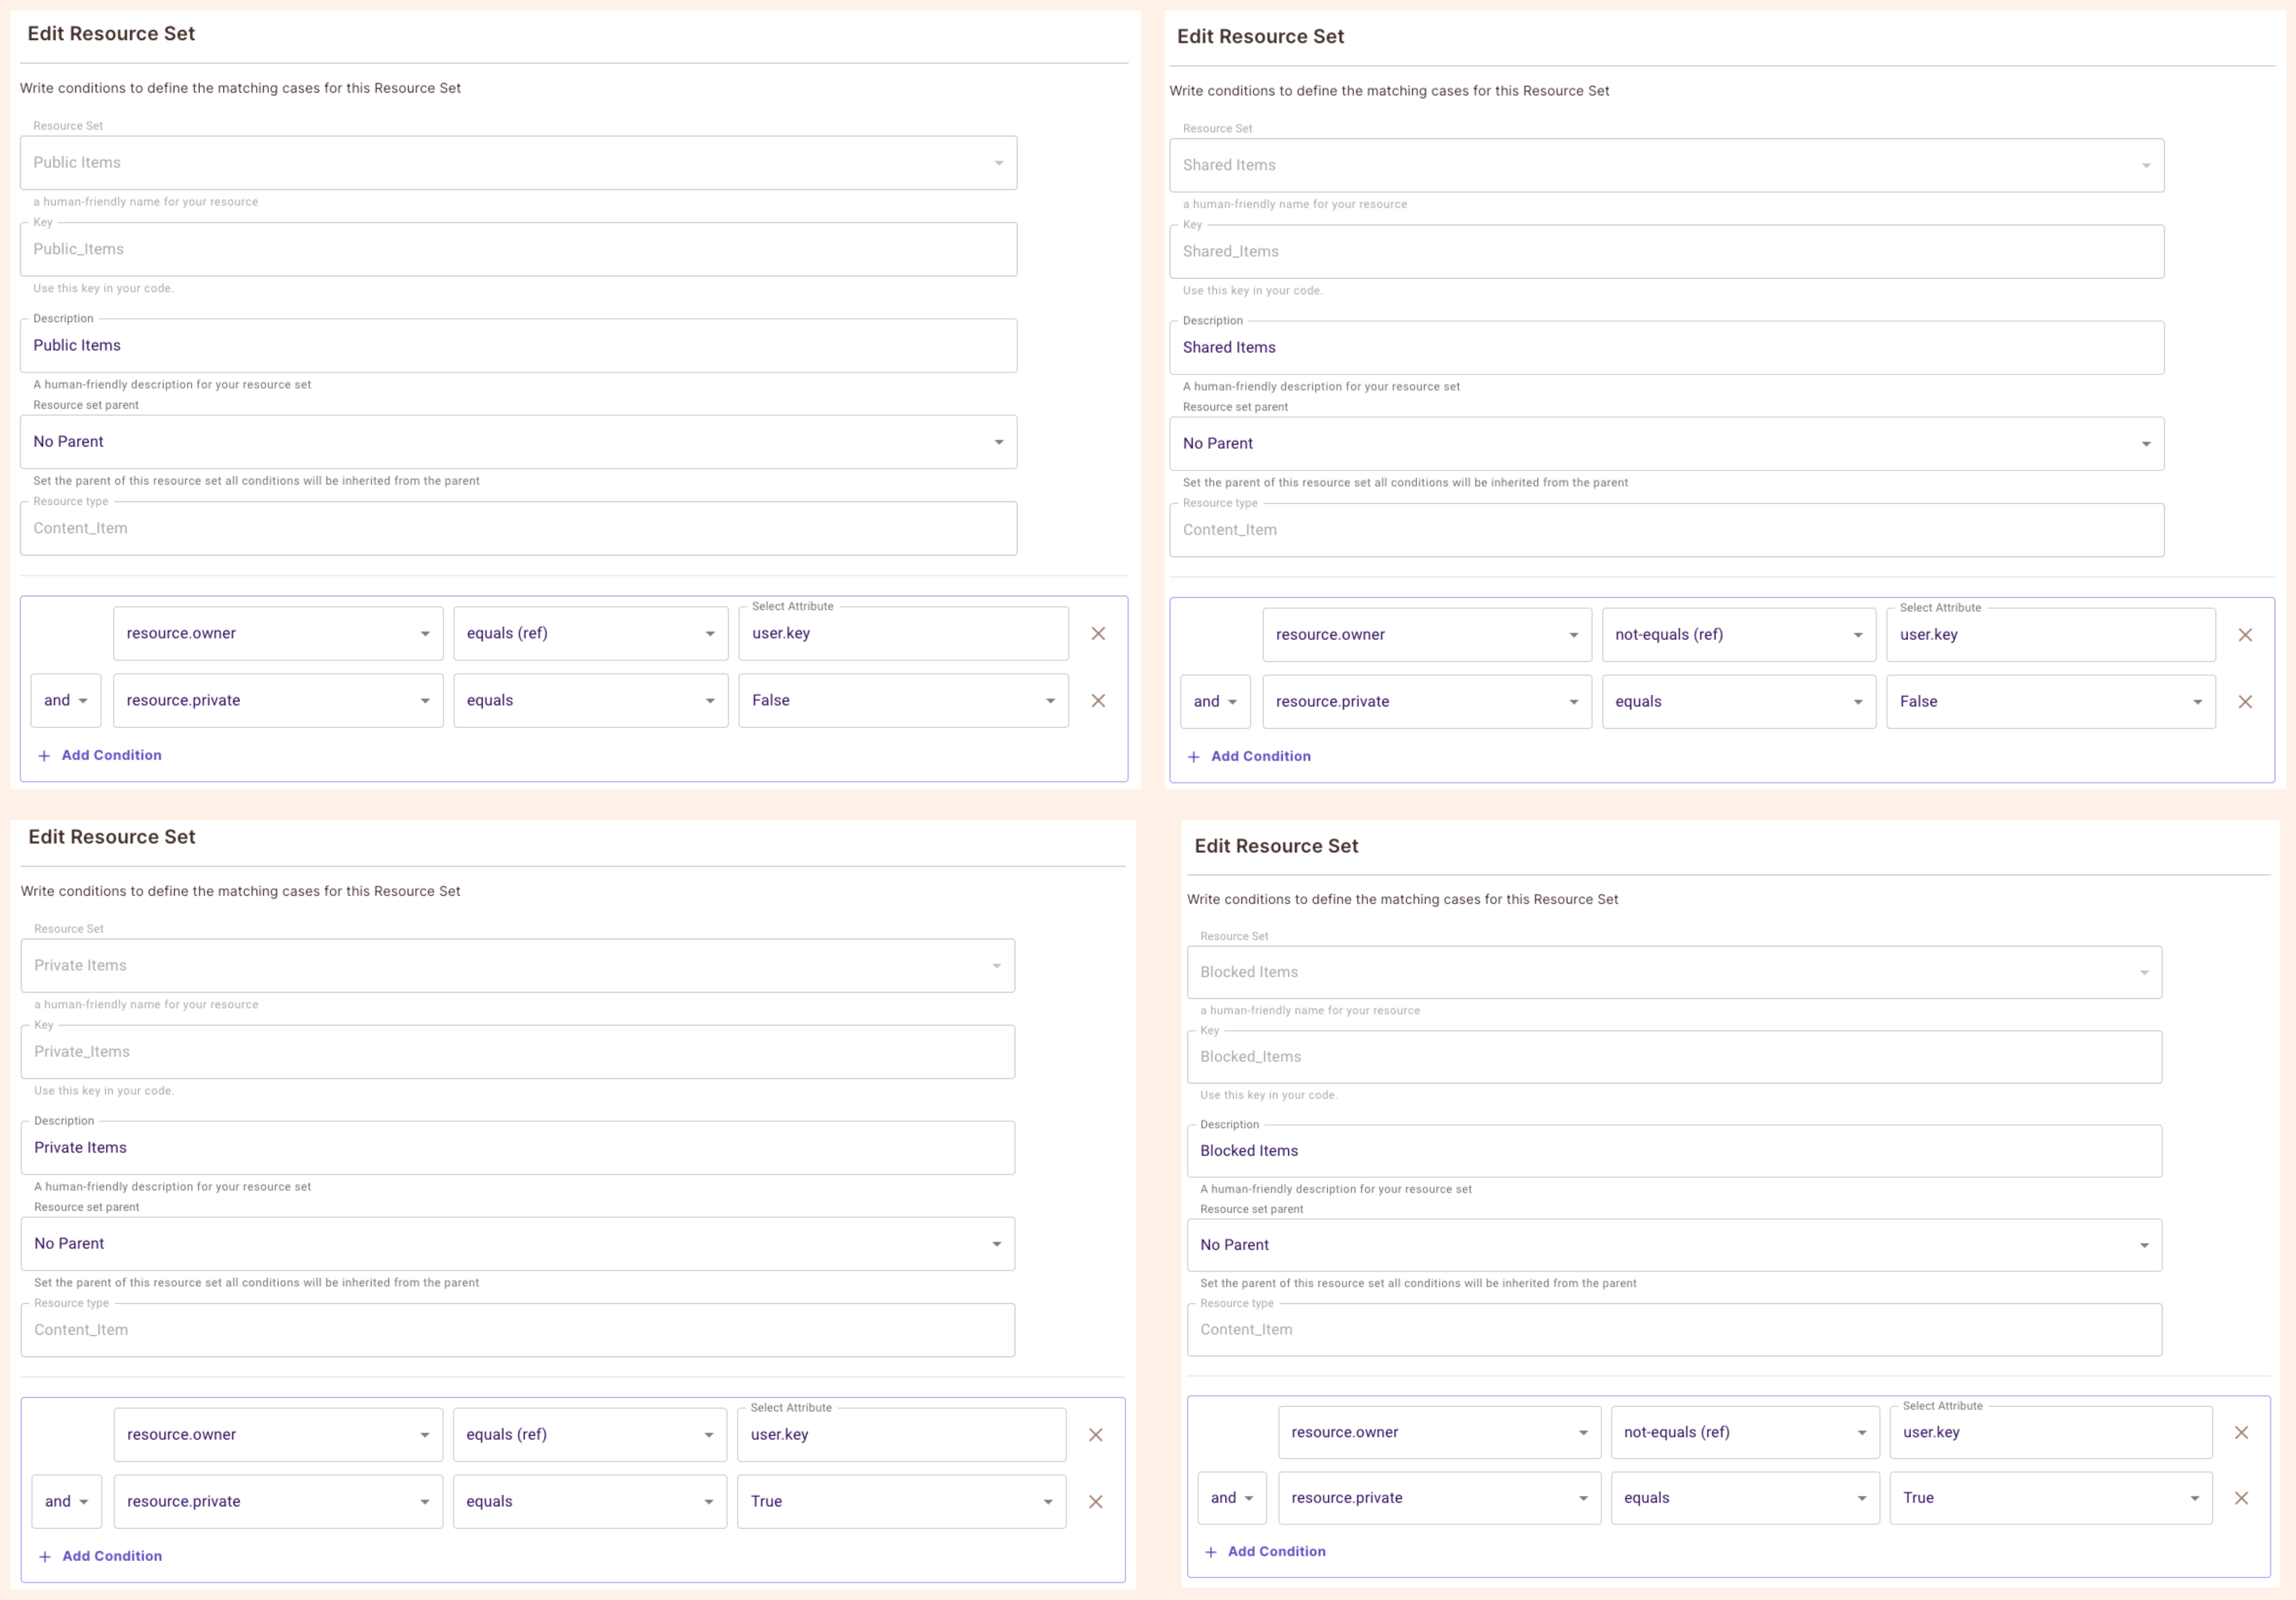Open resource.private attribute dropdown in Blocked Items
This screenshot has width=2296, height=1600.
coord(1439,1498)
